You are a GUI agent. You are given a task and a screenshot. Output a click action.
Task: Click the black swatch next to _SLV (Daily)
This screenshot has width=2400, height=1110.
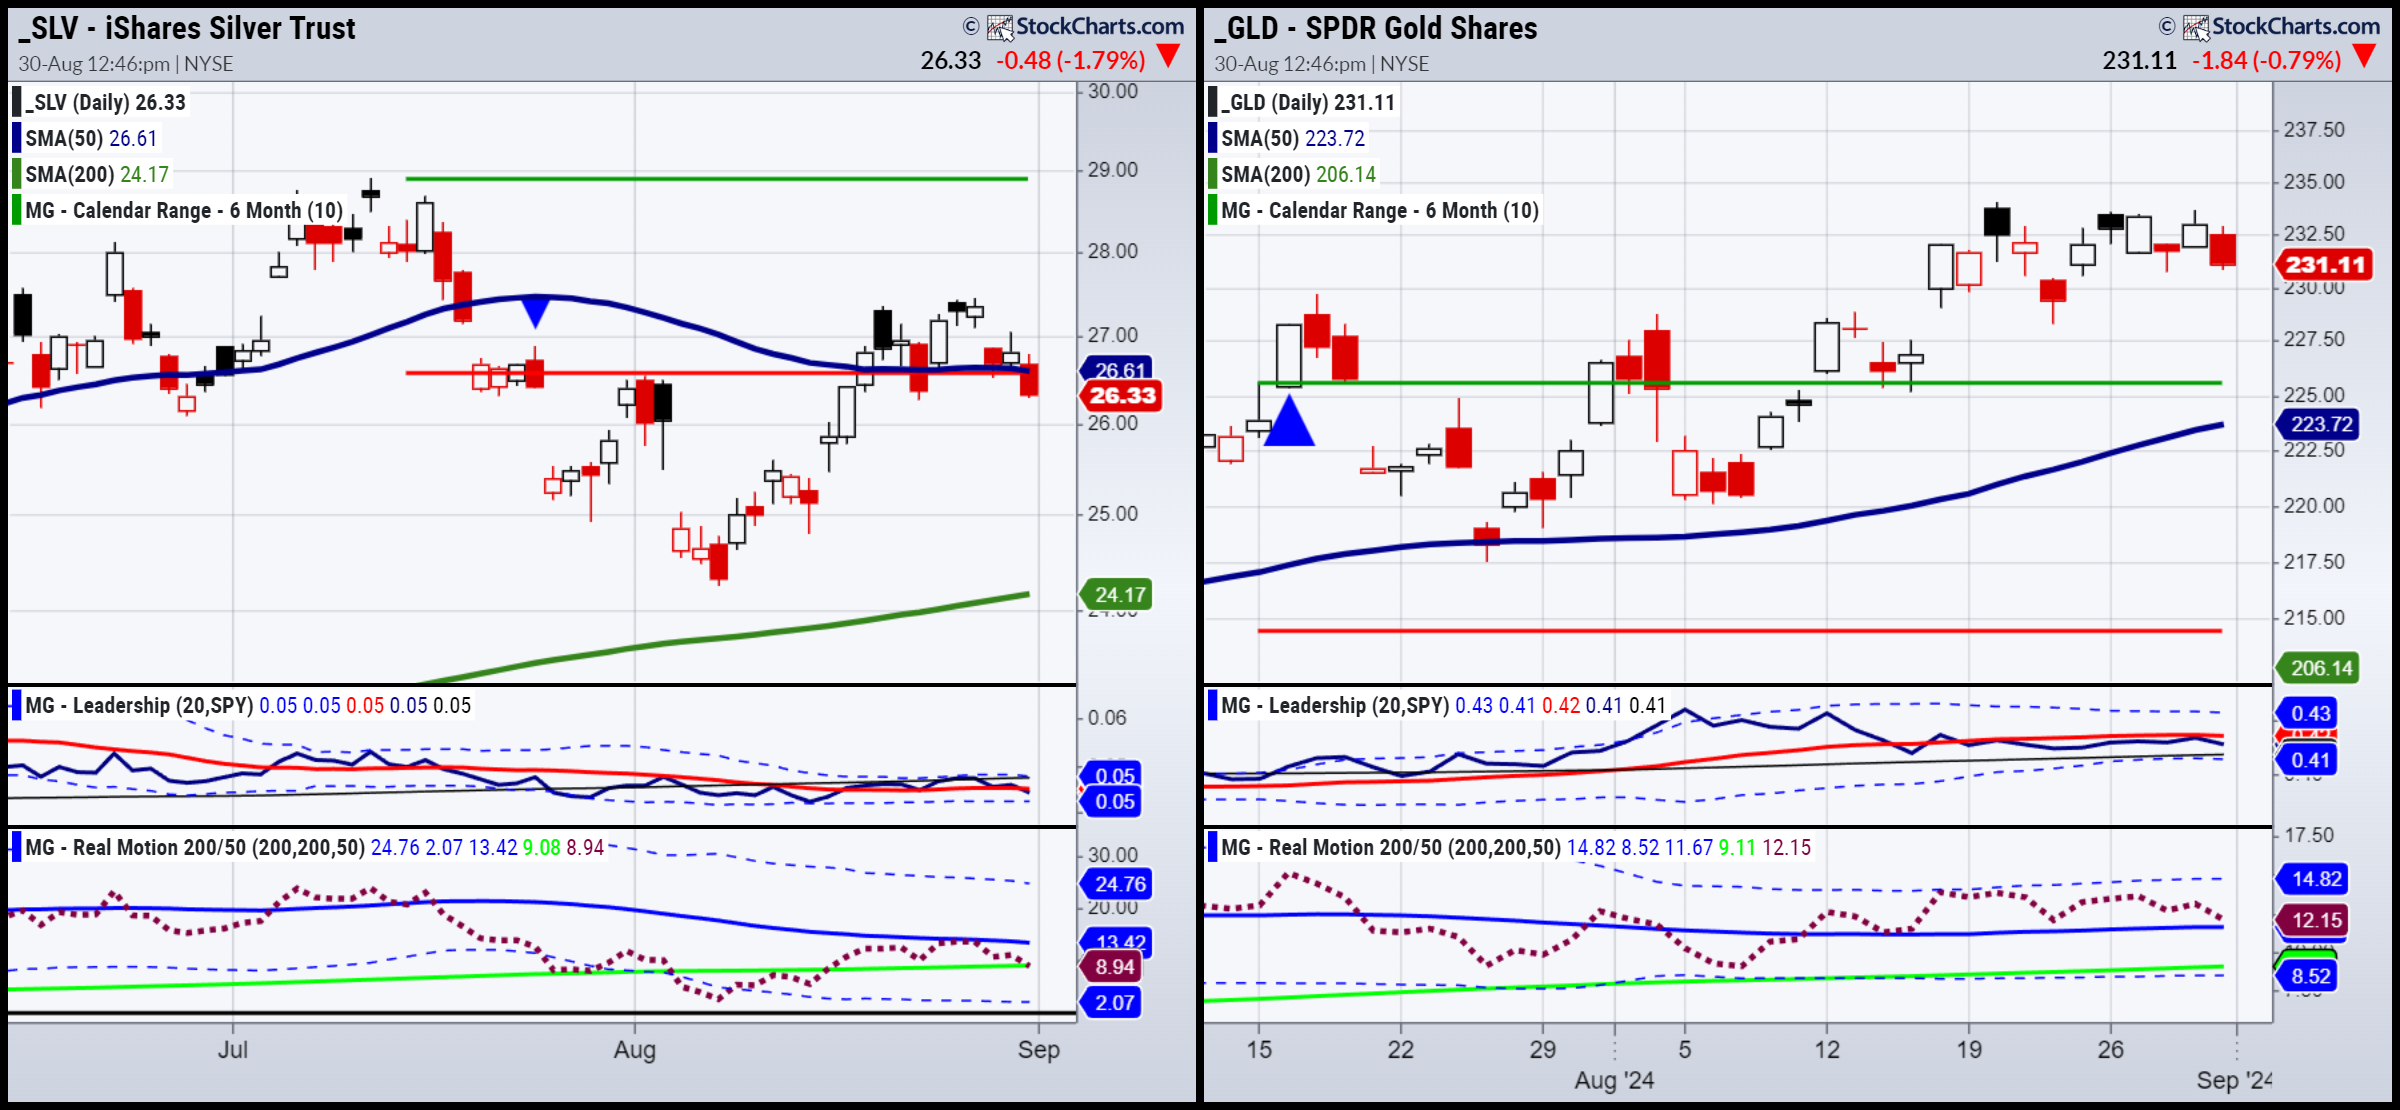pos(16,102)
